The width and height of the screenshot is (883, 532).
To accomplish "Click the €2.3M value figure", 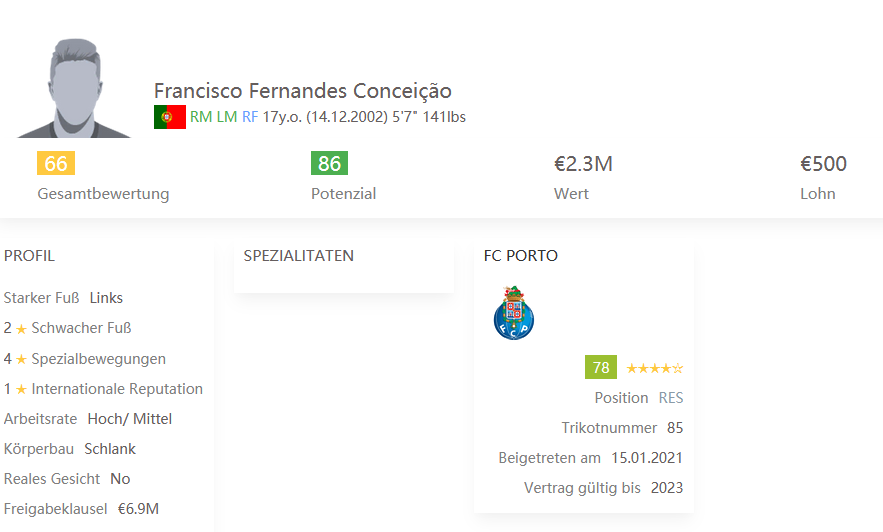I will pyautogui.click(x=583, y=164).
